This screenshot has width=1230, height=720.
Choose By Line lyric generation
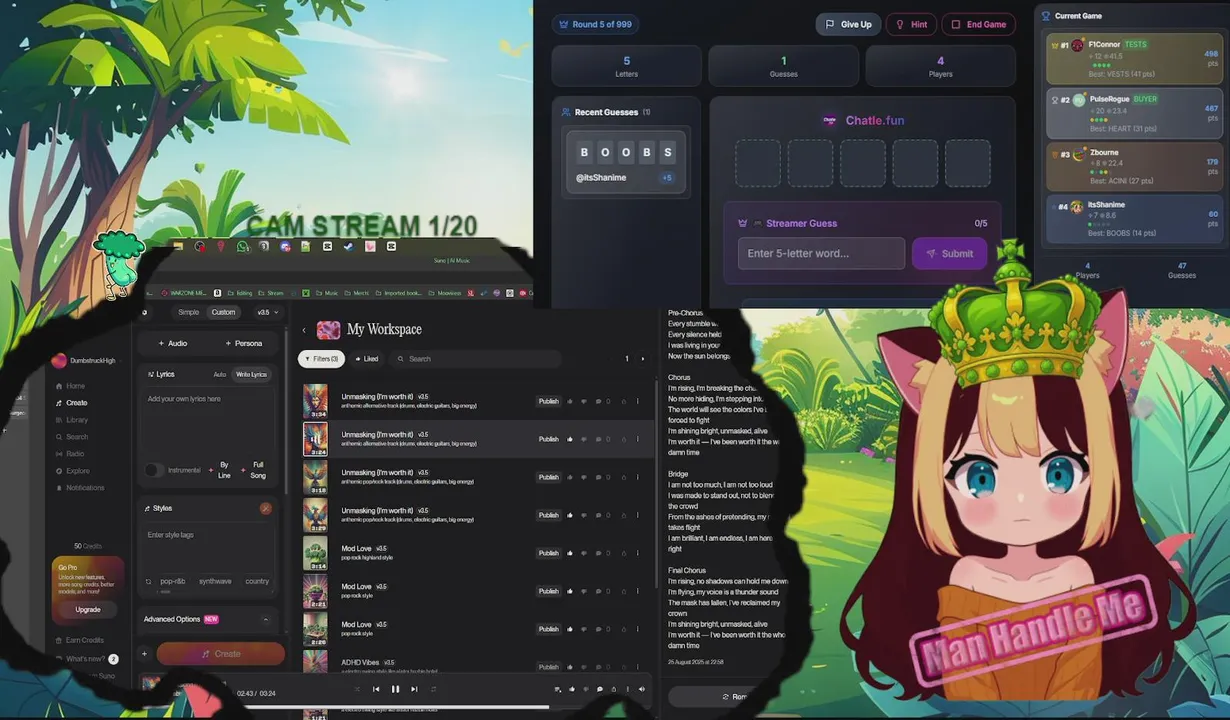[x=220, y=470]
